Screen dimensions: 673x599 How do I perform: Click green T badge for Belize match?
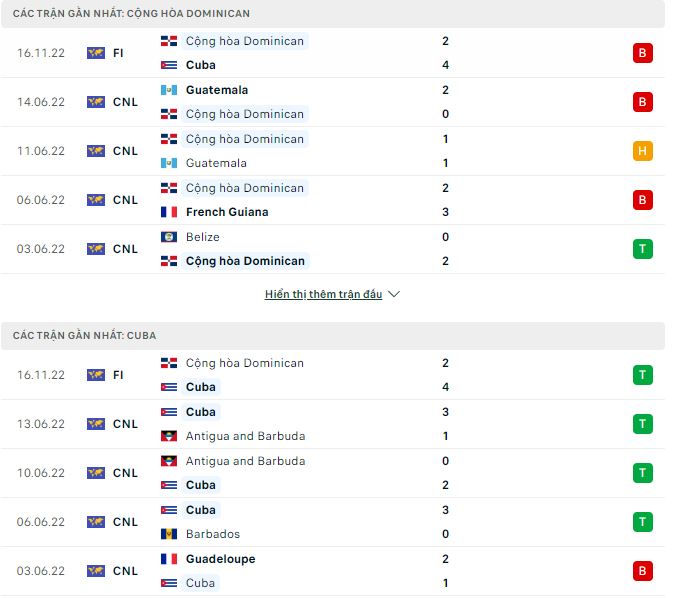tap(642, 249)
